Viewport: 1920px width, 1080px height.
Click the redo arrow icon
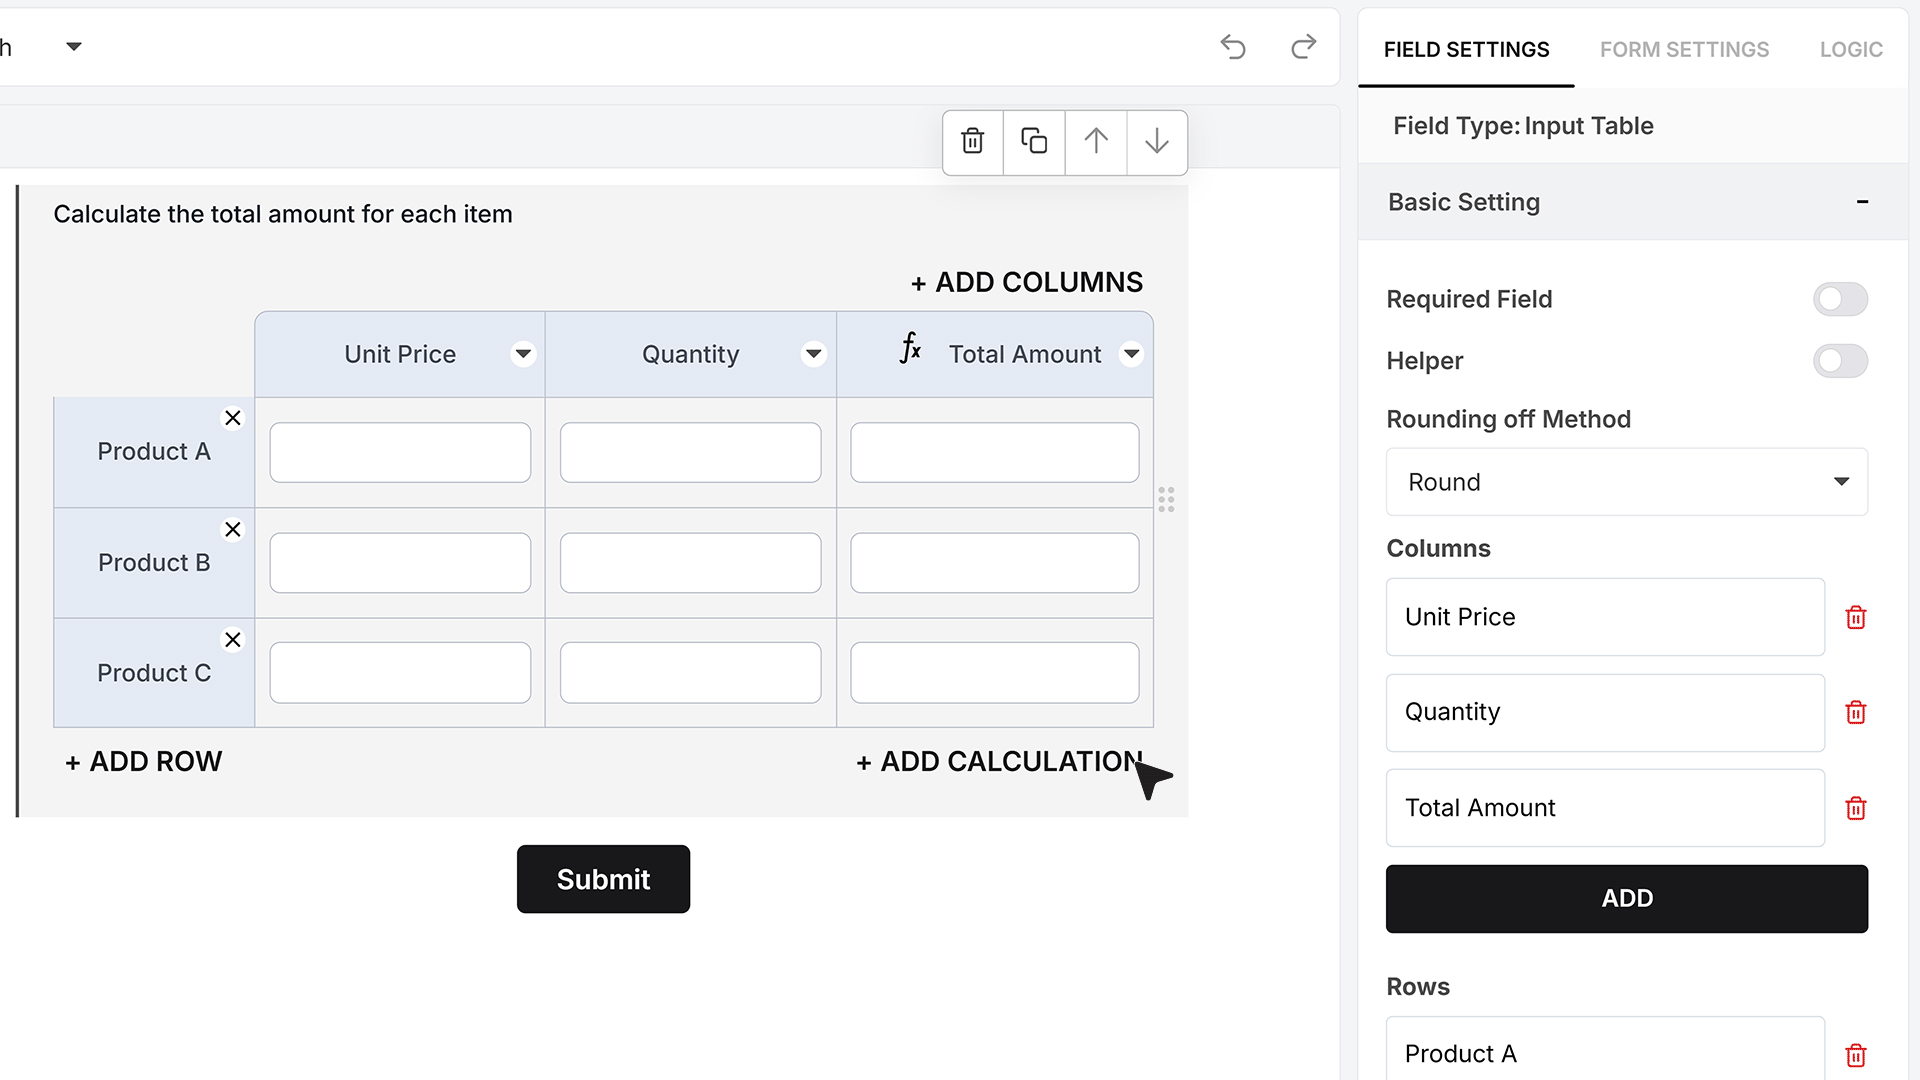point(1303,47)
